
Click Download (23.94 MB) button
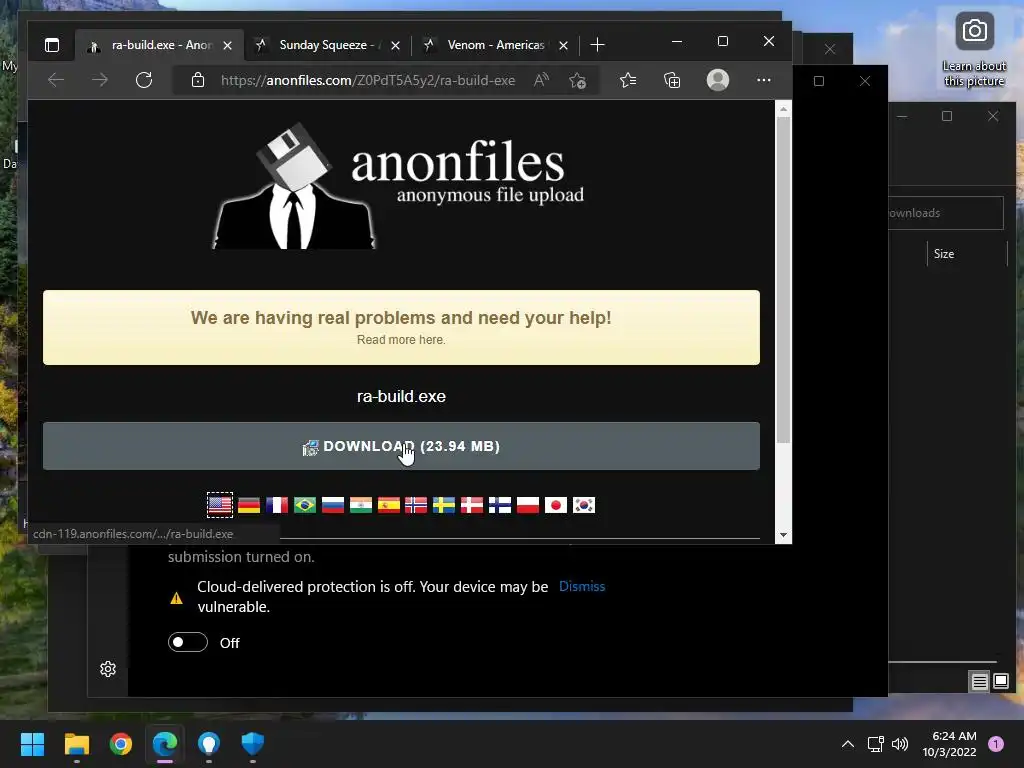pyautogui.click(x=401, y=446)
